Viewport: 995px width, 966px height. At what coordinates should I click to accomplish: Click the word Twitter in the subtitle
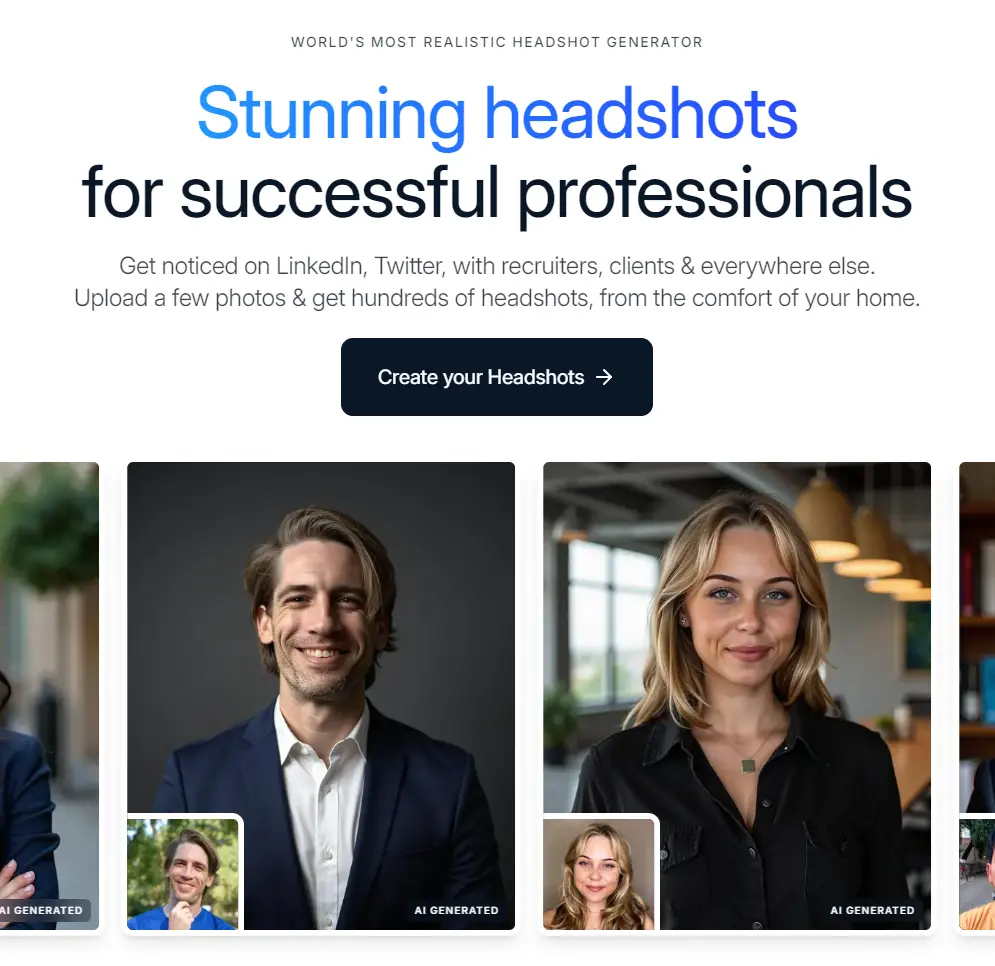[x=410, y=266]
